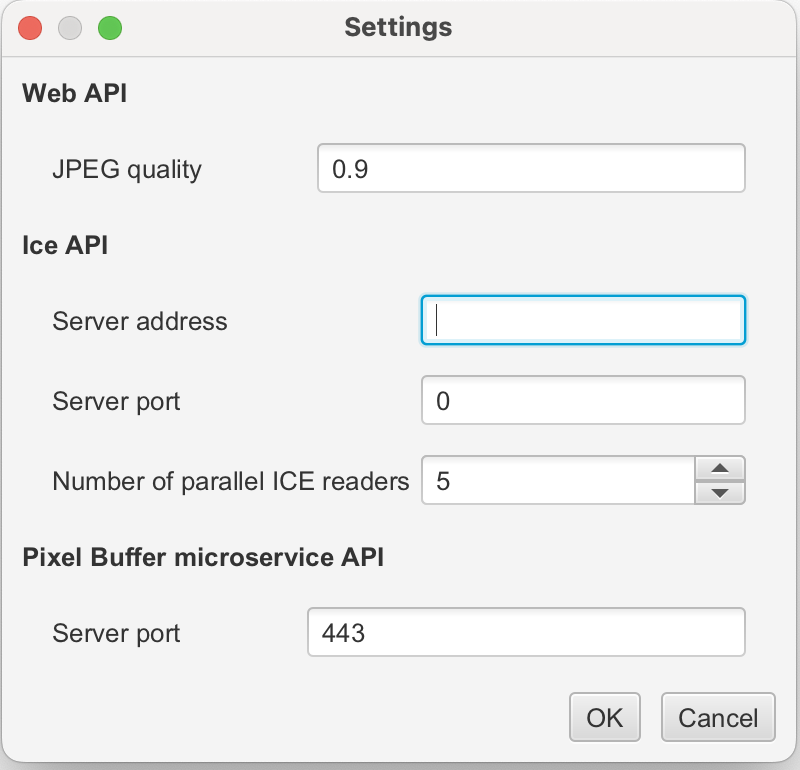
Task: Confirm settings with the OK button
Action: coord(605,717)
